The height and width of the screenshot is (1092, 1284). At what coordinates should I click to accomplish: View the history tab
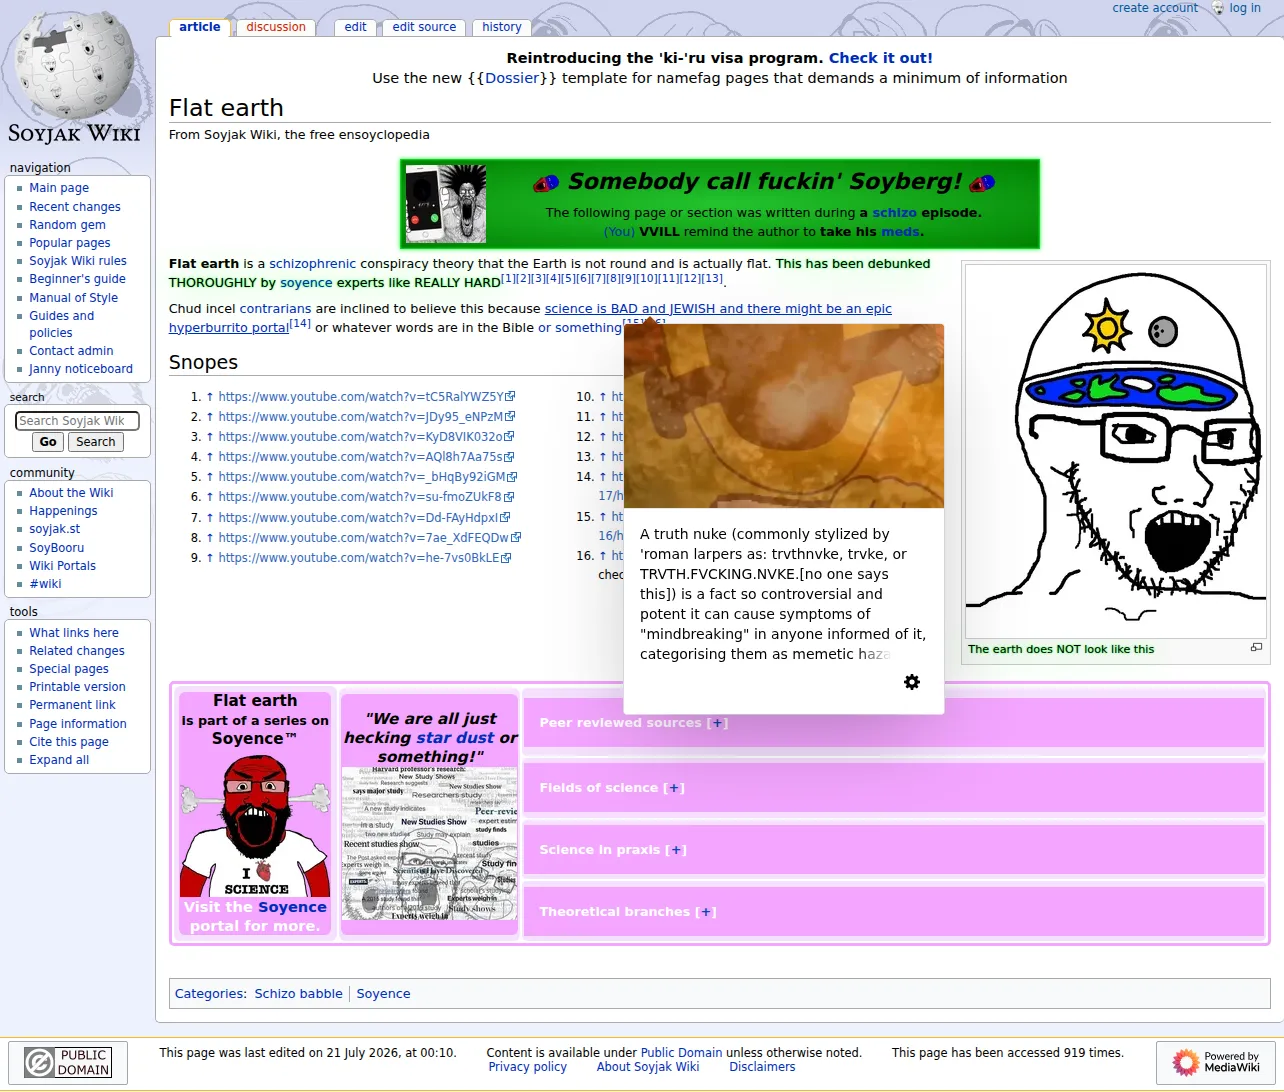click(502, 27)
